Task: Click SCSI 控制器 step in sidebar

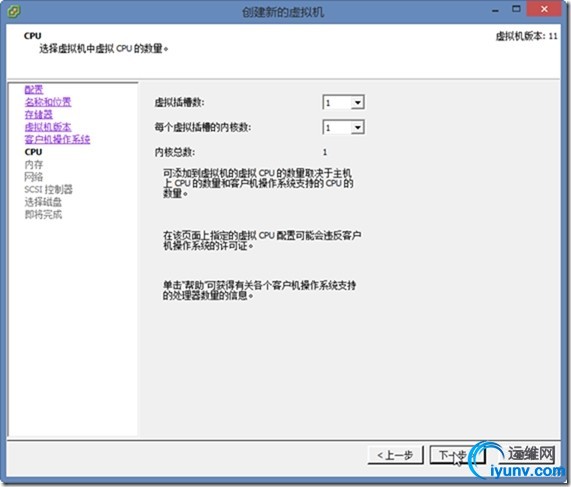Action: 48,189
